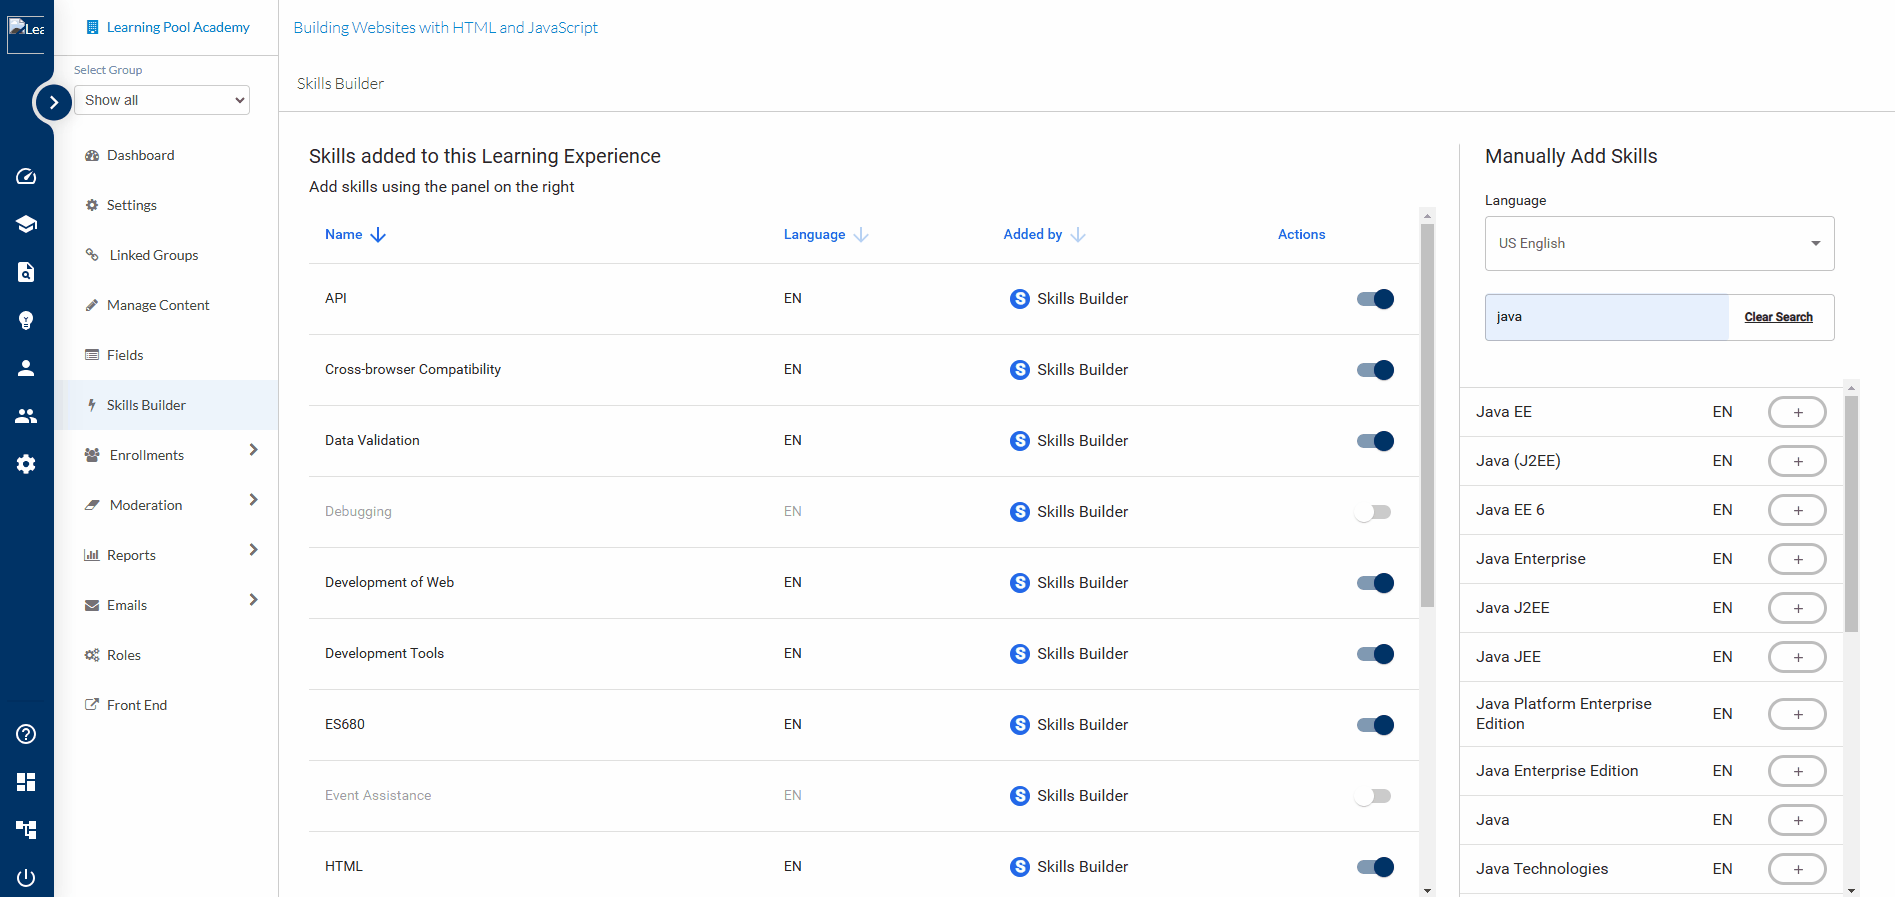The image size is (1895, 897).
Task: Open the gear settings icon in left rail
Action: tap(26, 464)
